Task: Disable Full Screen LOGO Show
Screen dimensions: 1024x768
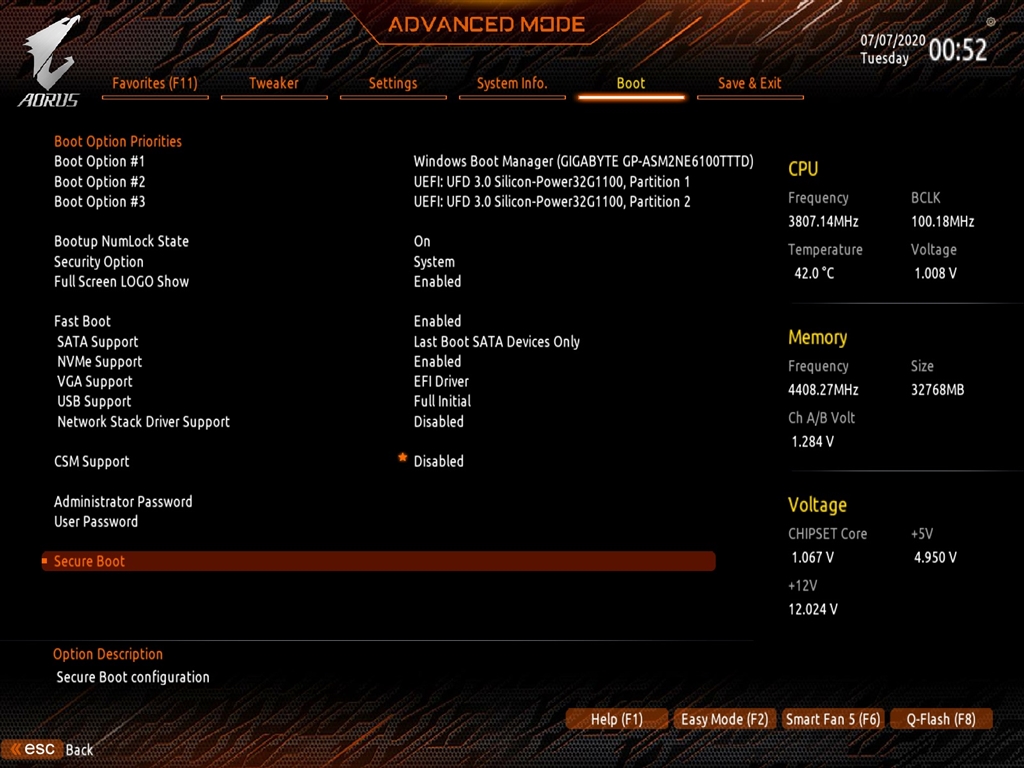Action: 437,281
